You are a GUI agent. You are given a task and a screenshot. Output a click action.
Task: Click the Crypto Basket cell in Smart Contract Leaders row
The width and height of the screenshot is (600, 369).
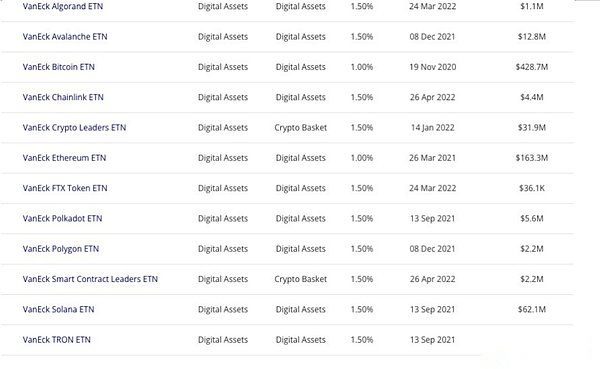pos(300,279)
